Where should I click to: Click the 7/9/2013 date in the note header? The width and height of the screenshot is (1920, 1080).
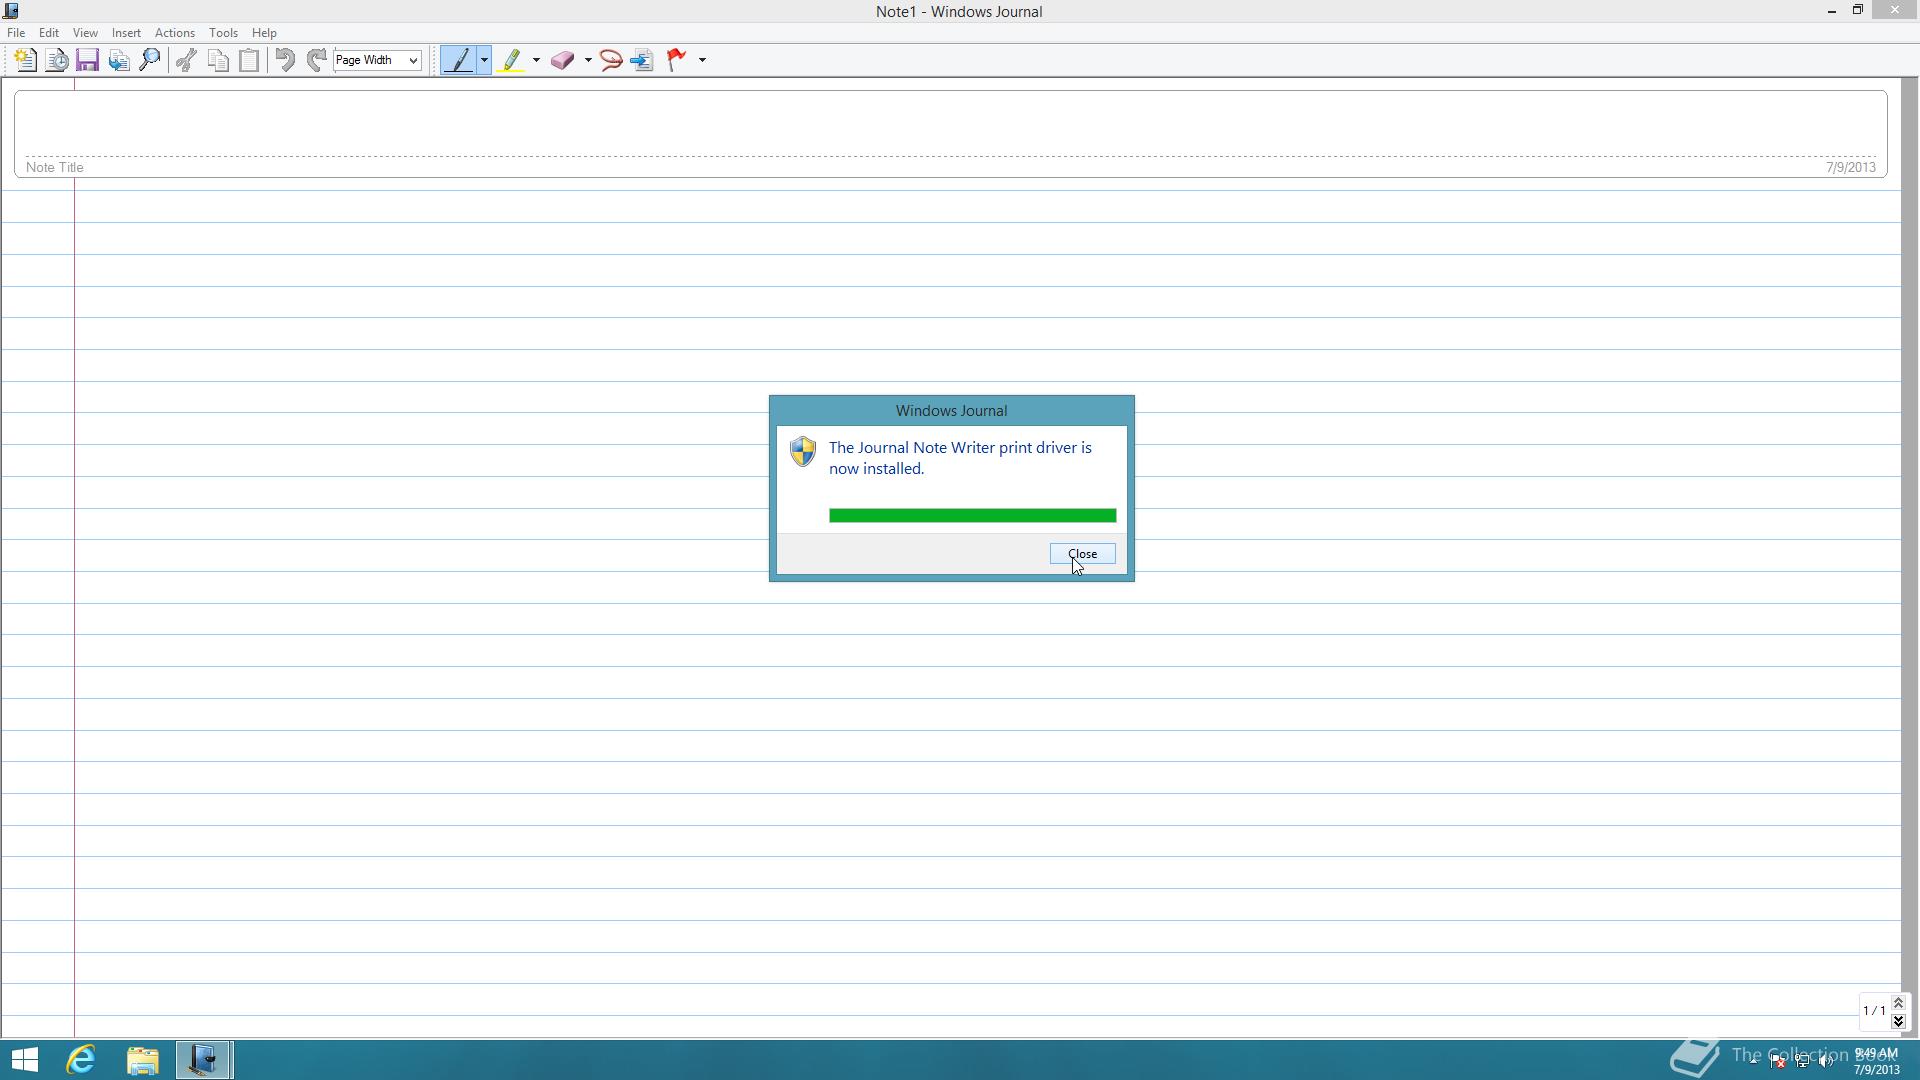(1850, 167)
